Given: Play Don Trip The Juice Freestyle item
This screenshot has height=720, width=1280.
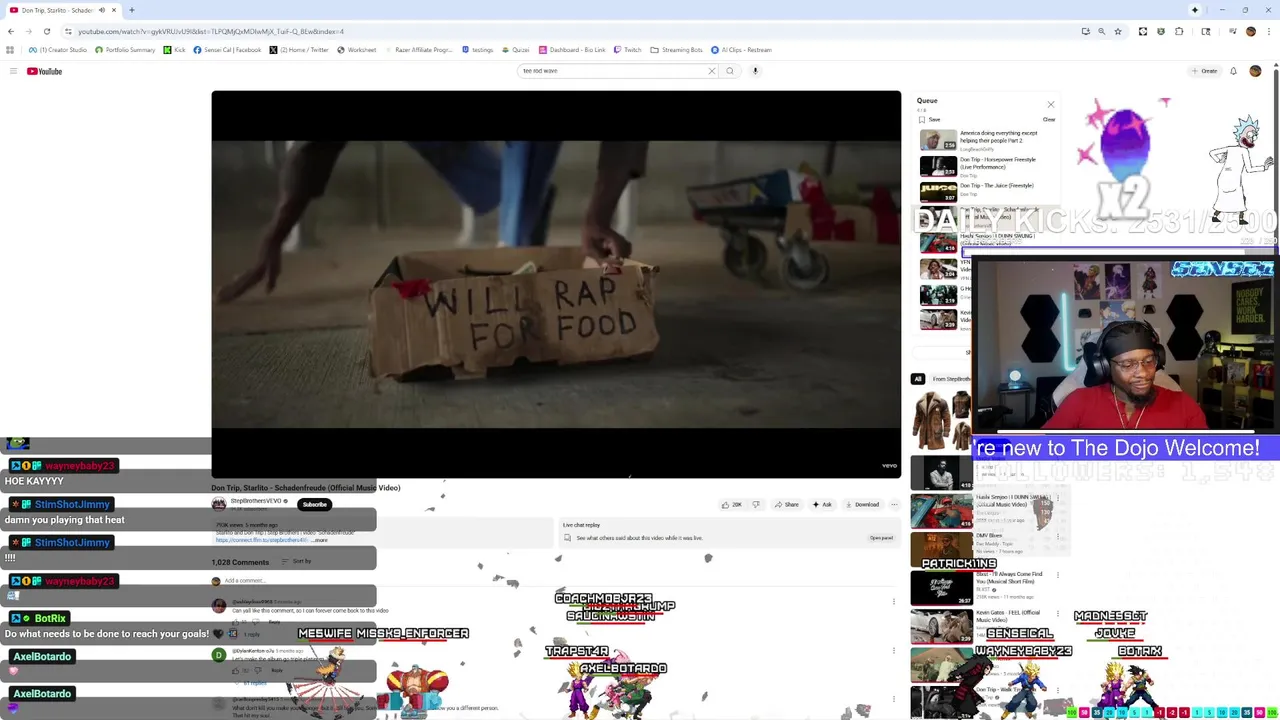Looking at the screenshot, I should pos(987,192).
